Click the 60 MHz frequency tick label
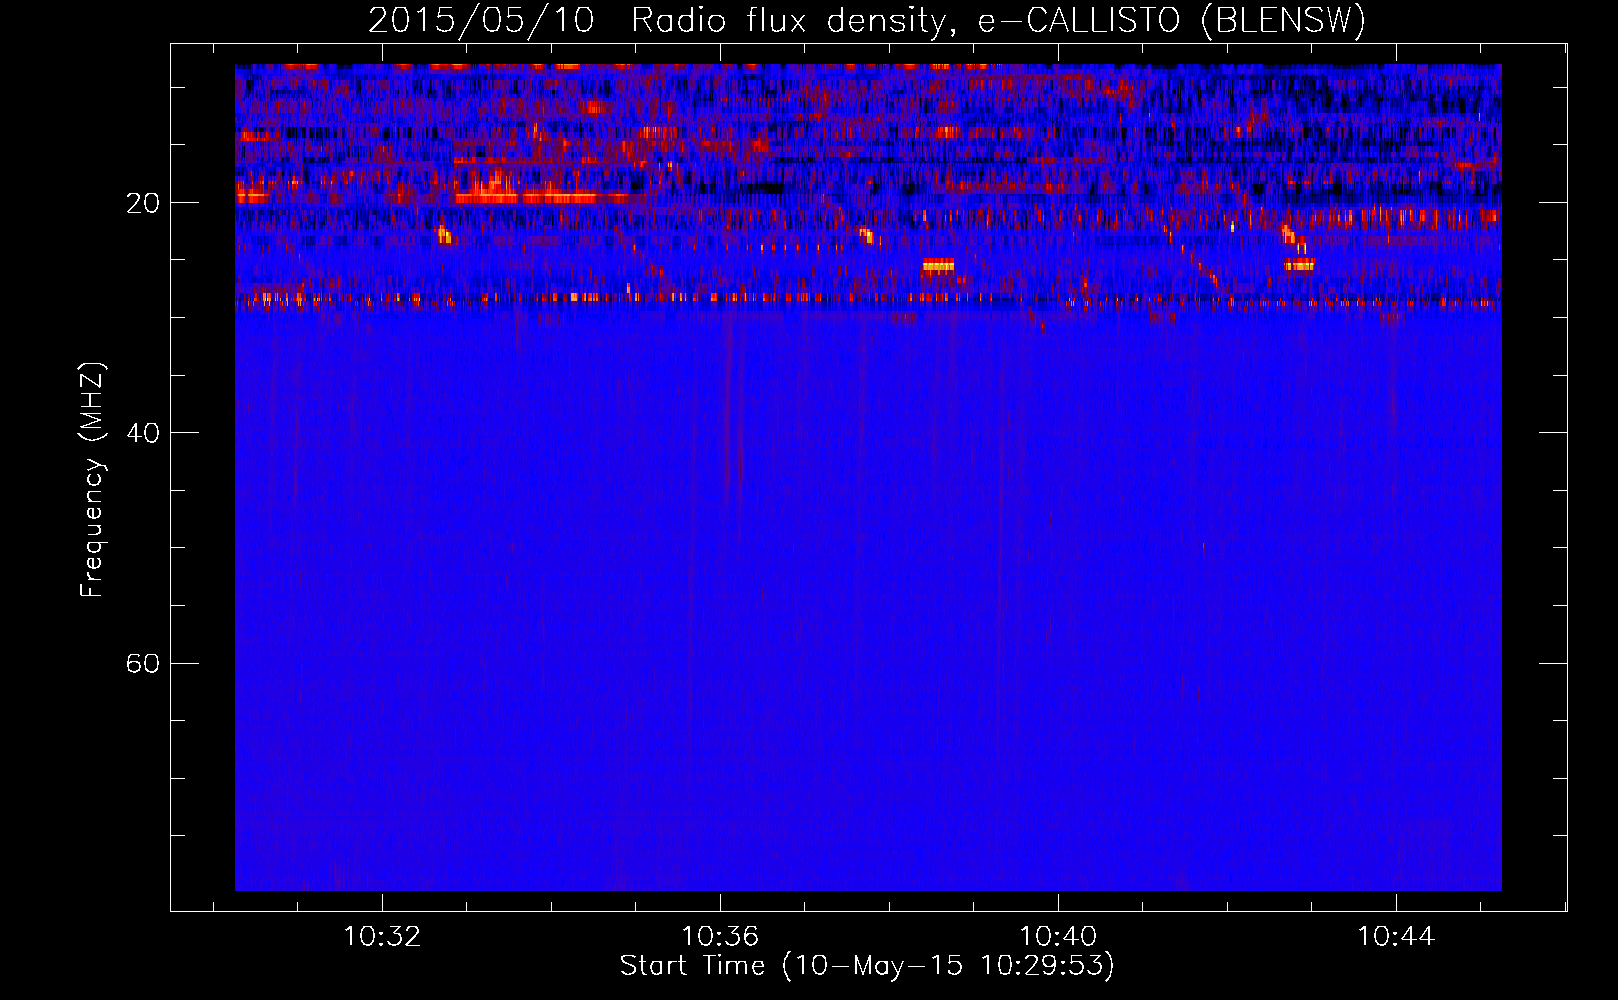 142,663
